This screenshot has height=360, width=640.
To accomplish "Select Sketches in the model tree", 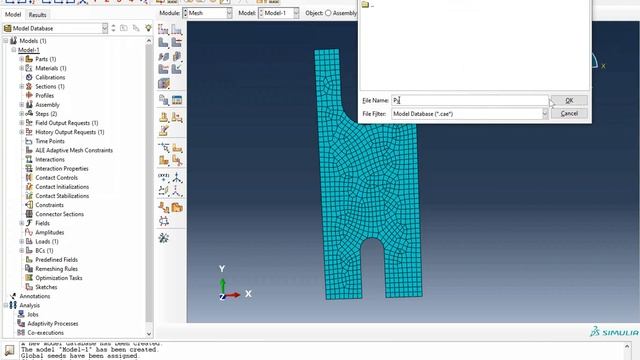I will [46, 287].
